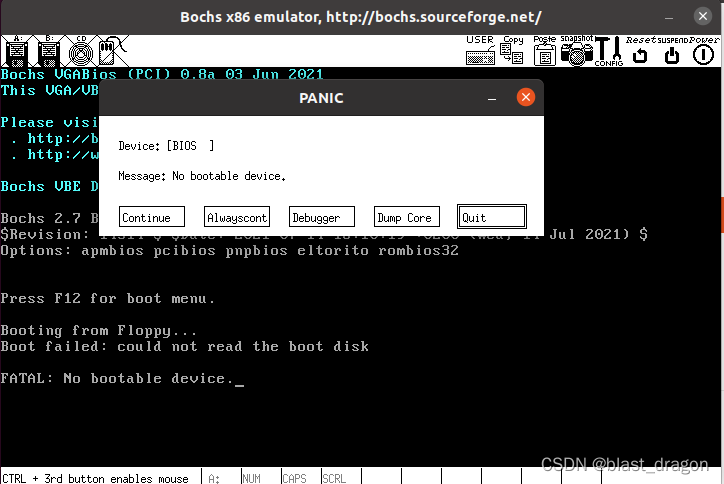Click the Bochs x86 emulator title bar

[x=360, y=17]
